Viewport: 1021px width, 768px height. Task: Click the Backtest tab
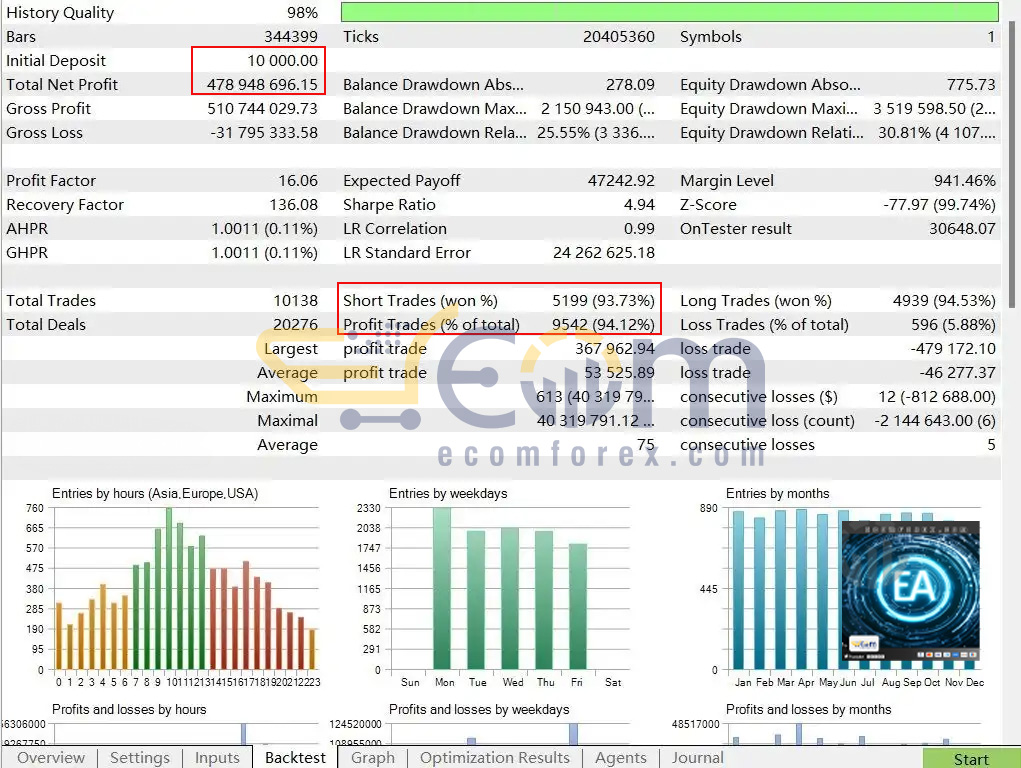pyautogui.click(x=295, y=758)
